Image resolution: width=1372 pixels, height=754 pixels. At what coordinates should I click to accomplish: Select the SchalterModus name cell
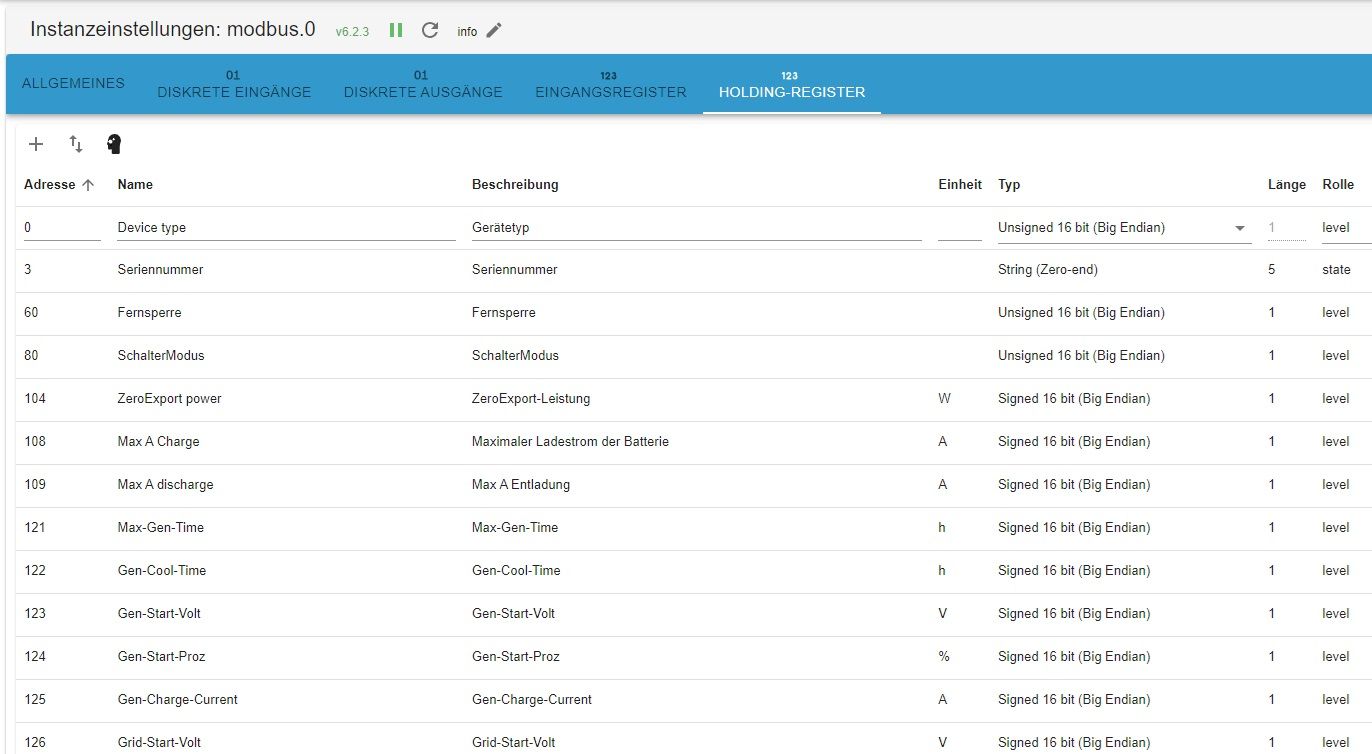click(161, 356)
